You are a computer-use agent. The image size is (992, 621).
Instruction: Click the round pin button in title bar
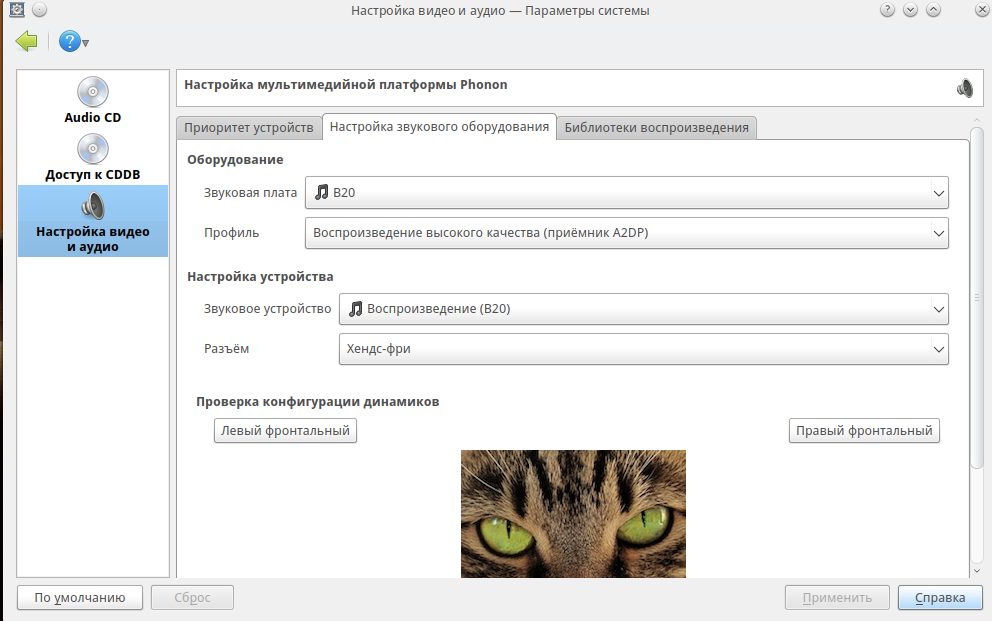point(39,9)
